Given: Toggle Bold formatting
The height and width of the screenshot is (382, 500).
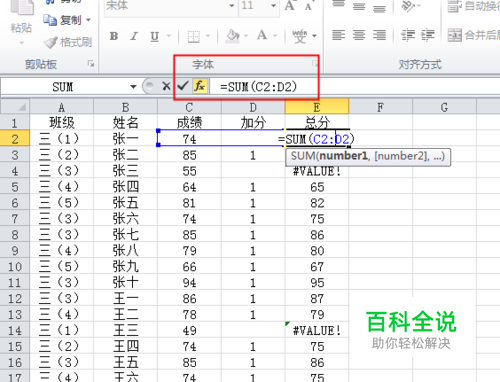Looking at the screenshot, I should click(114, 36).
